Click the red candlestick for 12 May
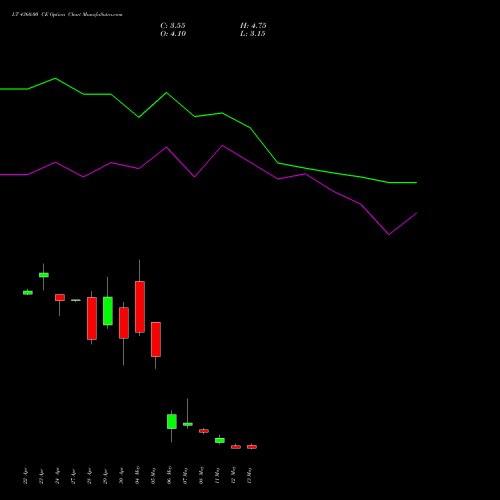 point(236,447)
